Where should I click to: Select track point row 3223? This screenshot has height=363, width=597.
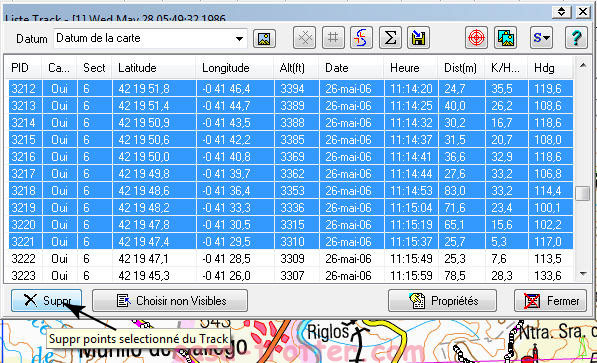pyautogui.click(x=291, y=275)
